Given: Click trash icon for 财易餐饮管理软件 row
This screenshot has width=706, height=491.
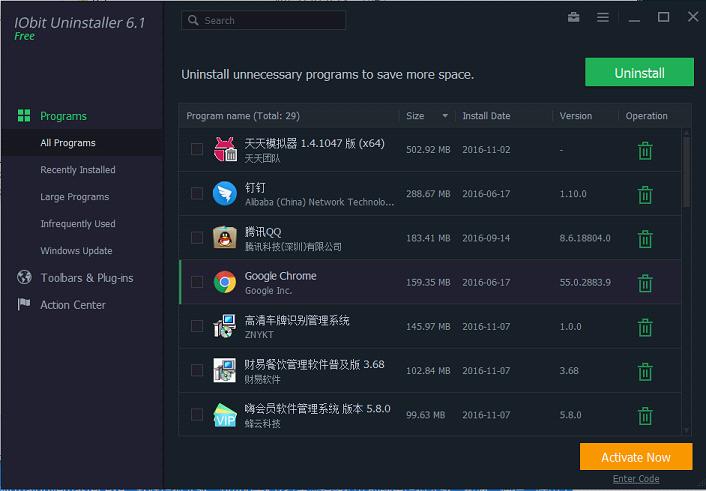Looking at the screenshot, I should click(x=645, y=371).
